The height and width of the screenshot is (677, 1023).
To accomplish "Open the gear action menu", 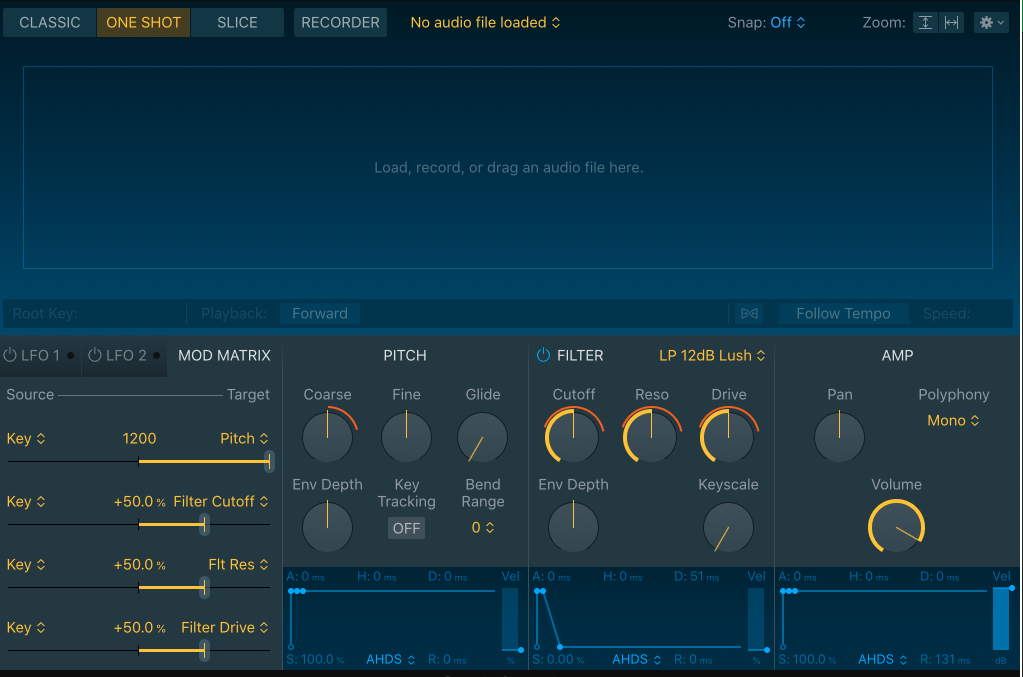I will click(991, 23).
